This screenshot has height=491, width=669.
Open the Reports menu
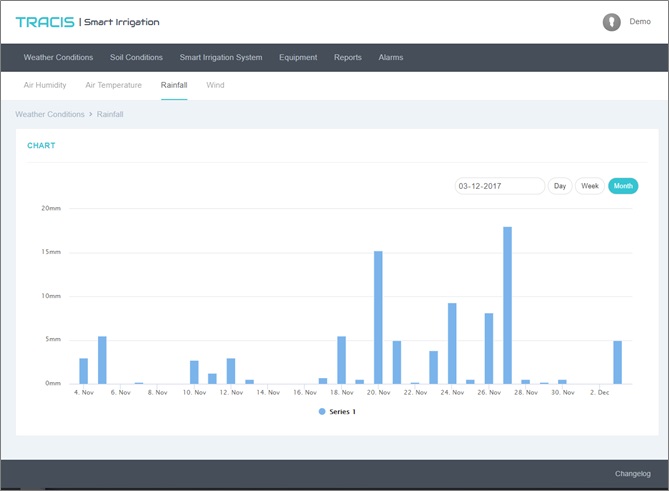348,57
